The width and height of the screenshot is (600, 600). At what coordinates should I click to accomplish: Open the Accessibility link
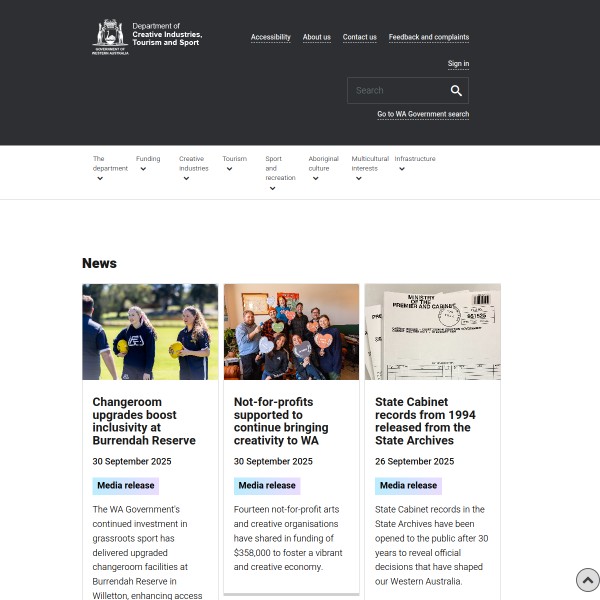[270, 37]
